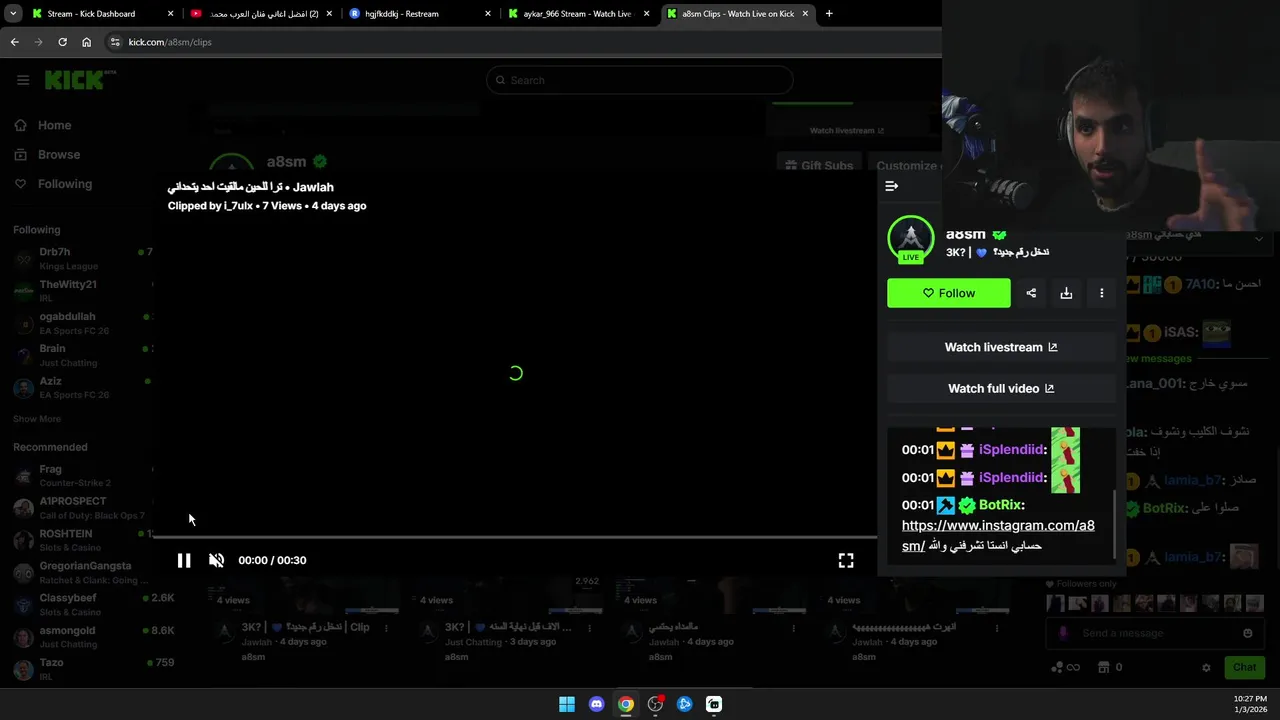Click the a8sm live avatar
The width and height of the screenshot is (1280, 720).
pos(910,240)
